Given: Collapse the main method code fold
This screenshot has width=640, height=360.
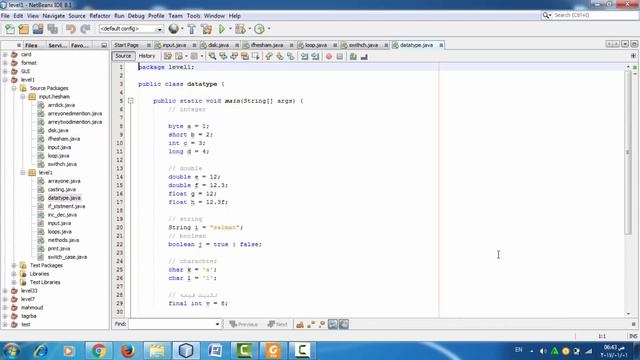Looking at the screenshot, I should click(131, 101).
